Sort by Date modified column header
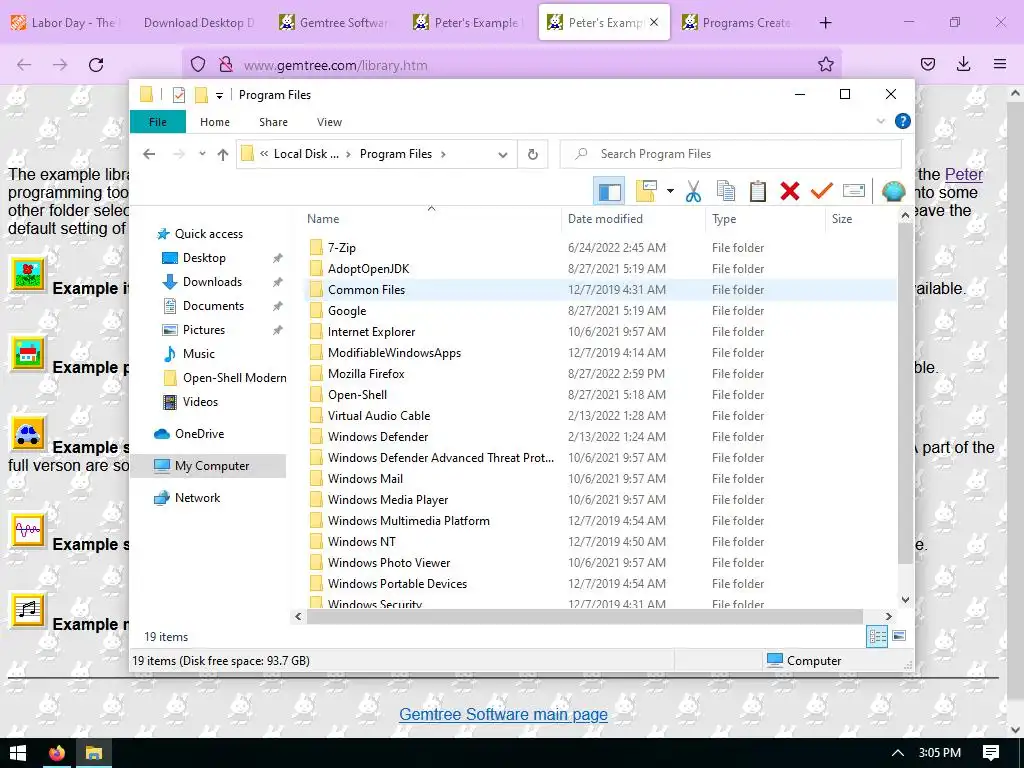1024x768 pixels. pos(605,219)
